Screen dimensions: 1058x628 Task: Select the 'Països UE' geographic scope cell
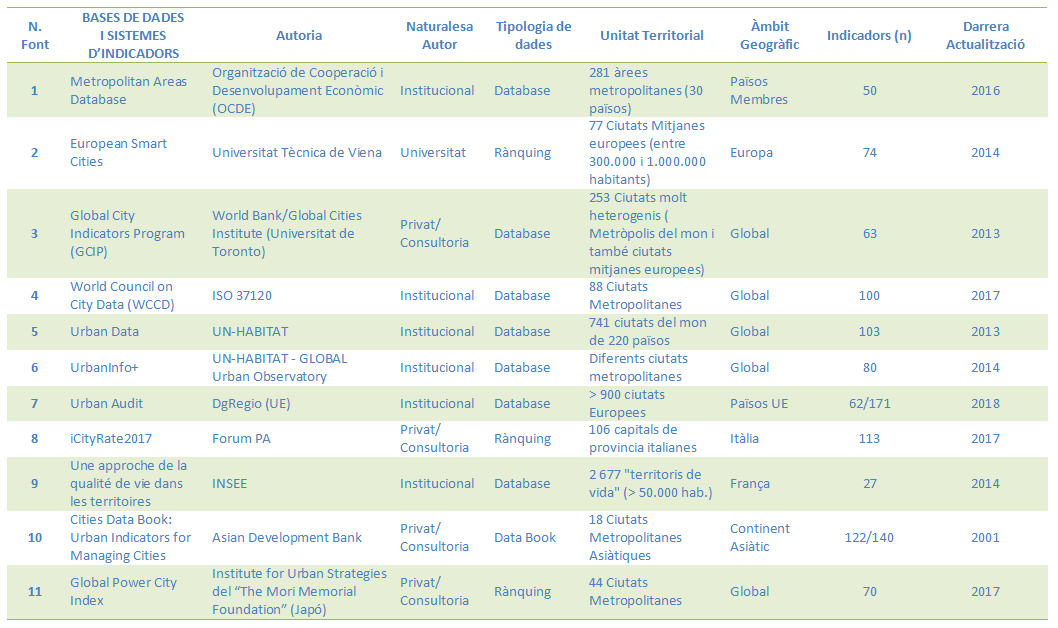759,403
